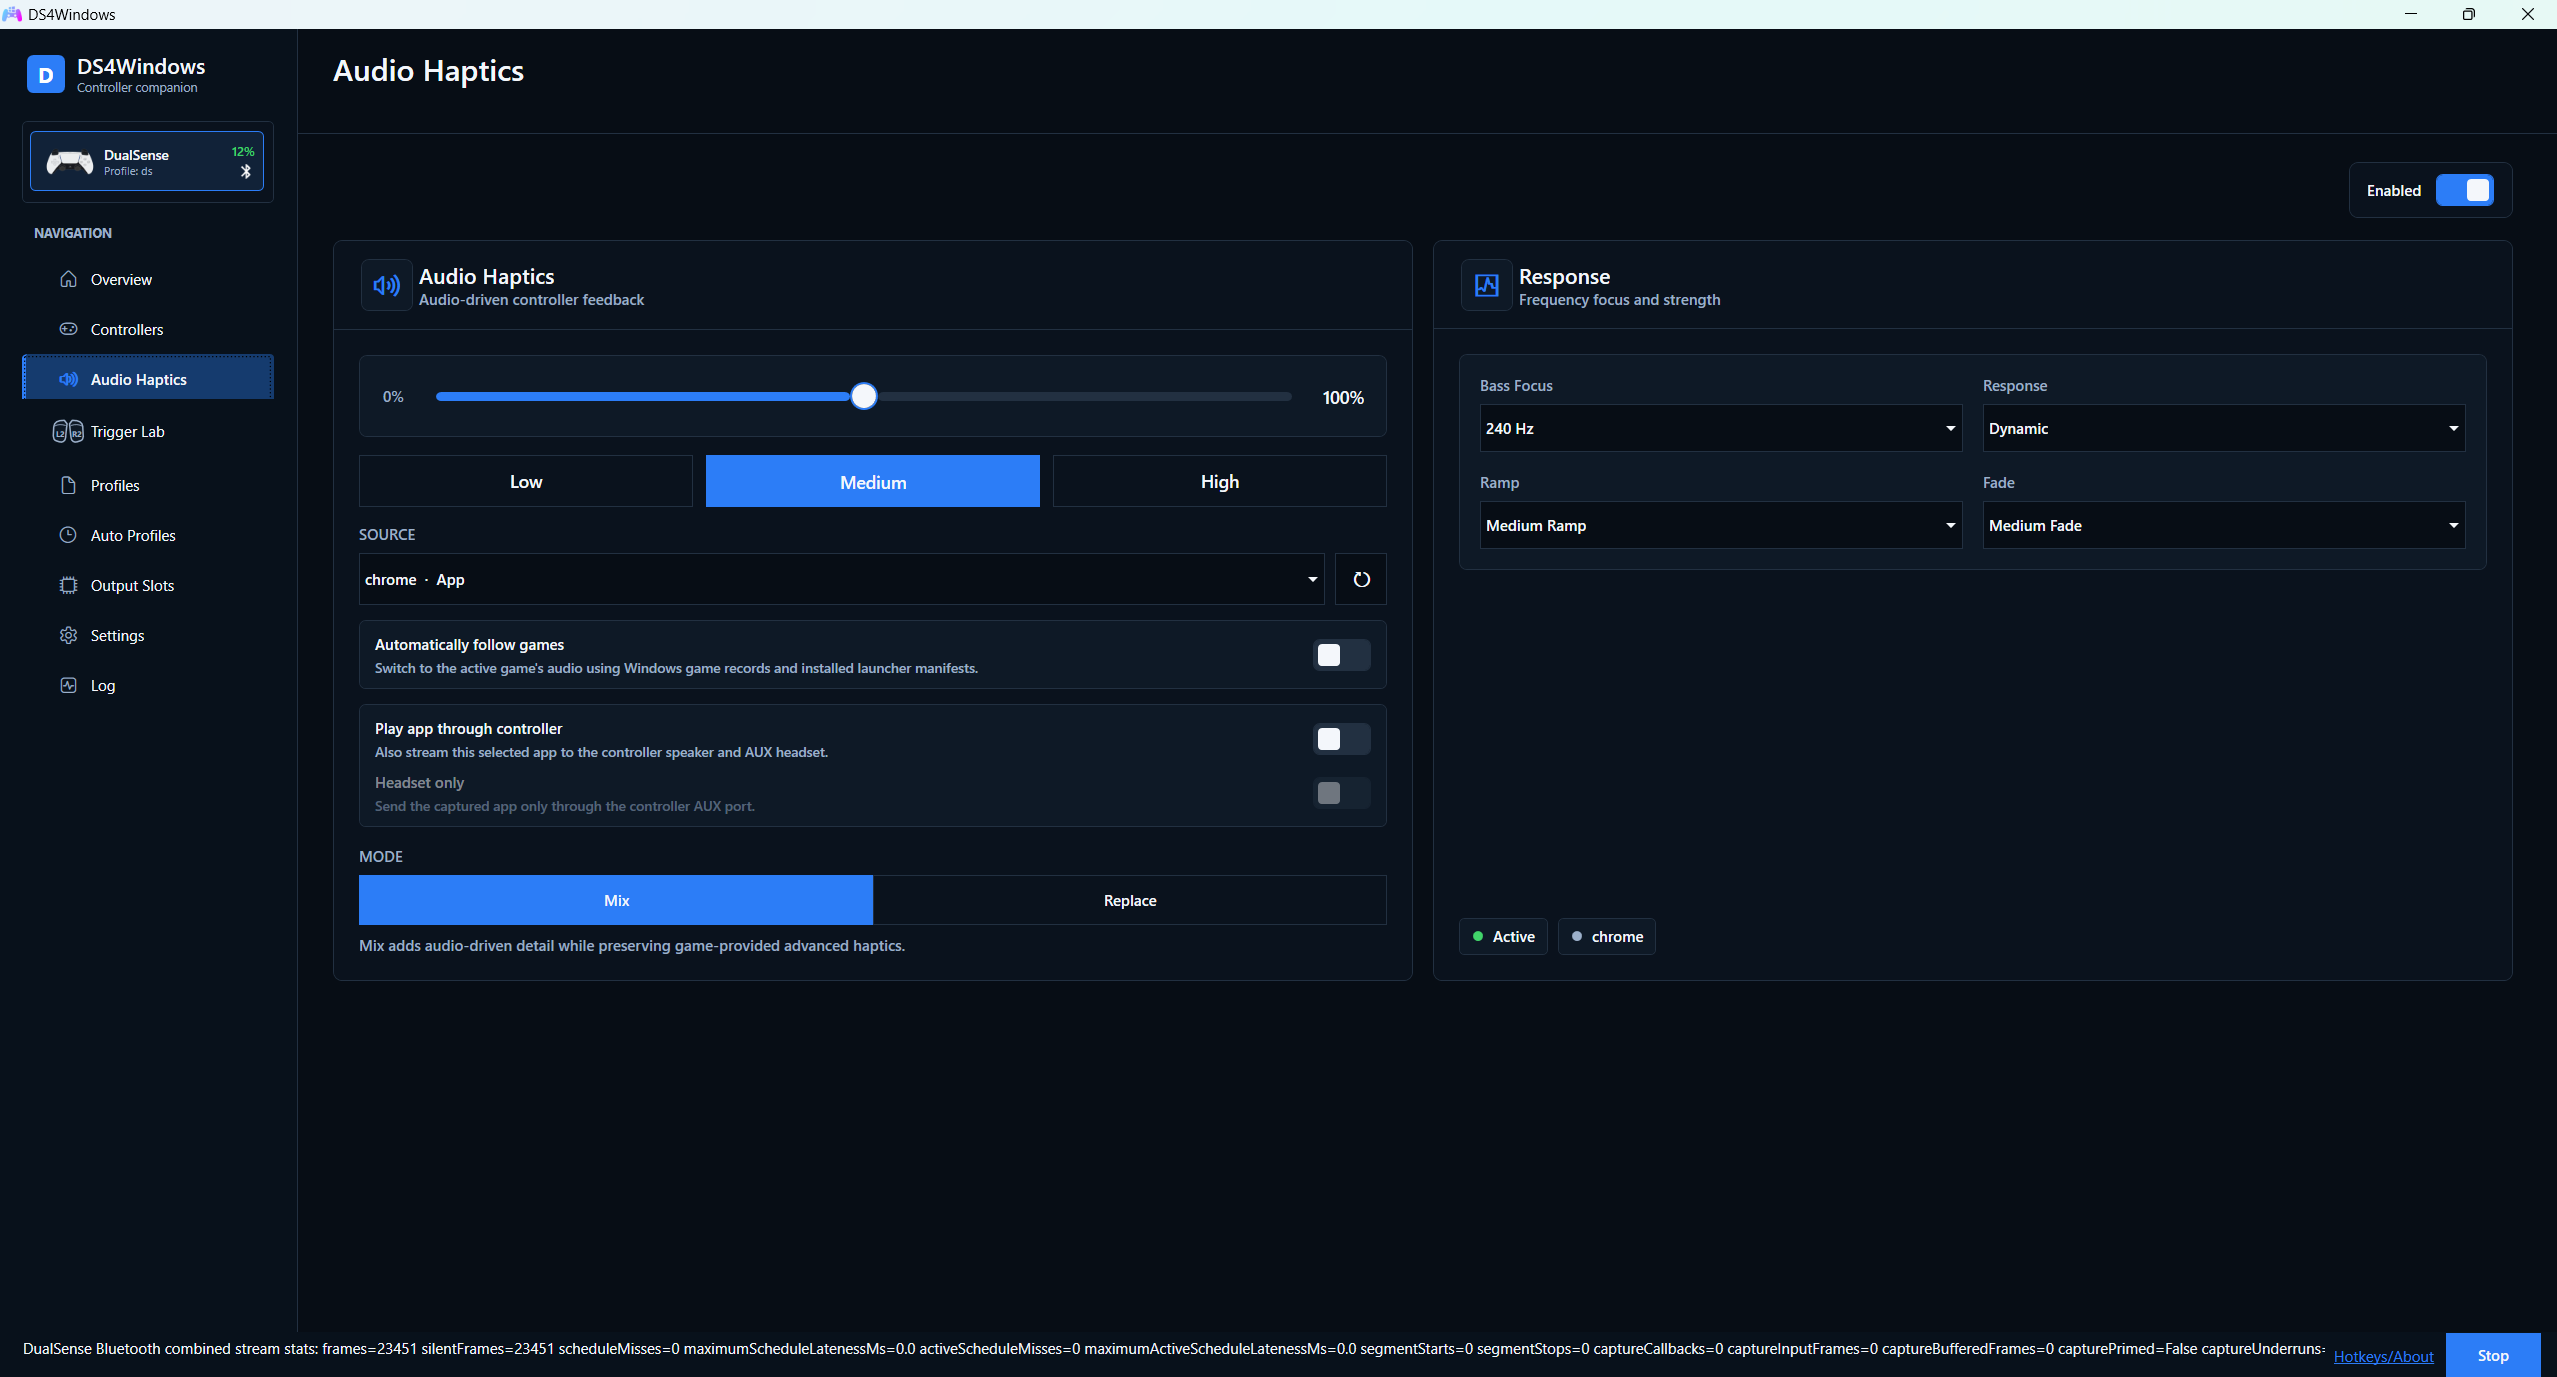
Task: Expand the Medium Fade dropdown
Action: [2223, 525]
